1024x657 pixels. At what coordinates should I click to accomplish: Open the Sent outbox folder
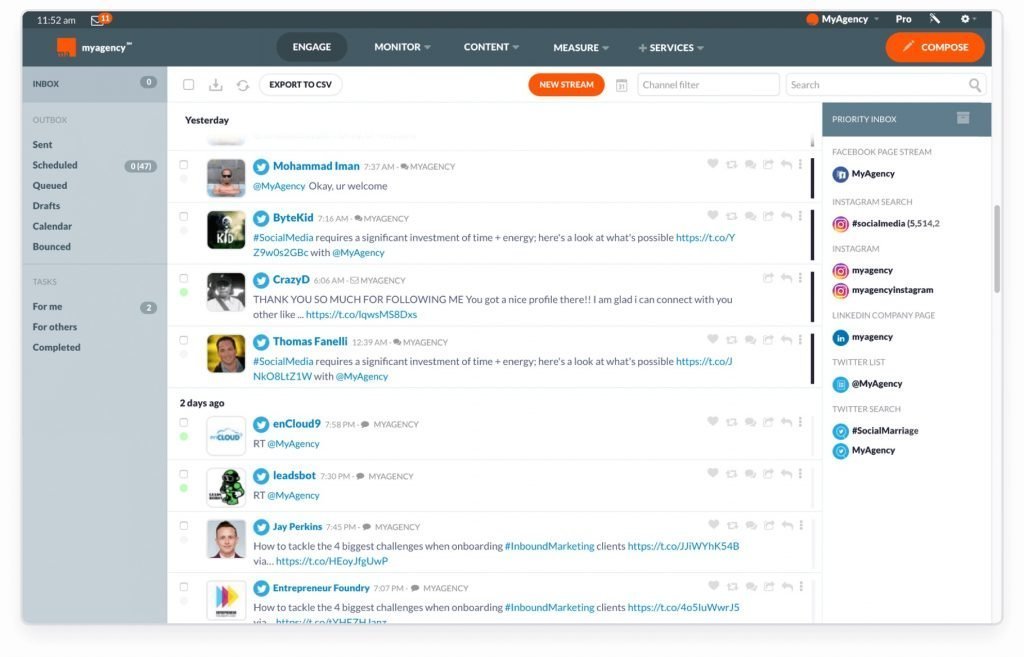pyautogui.click(x=42, y=145)
